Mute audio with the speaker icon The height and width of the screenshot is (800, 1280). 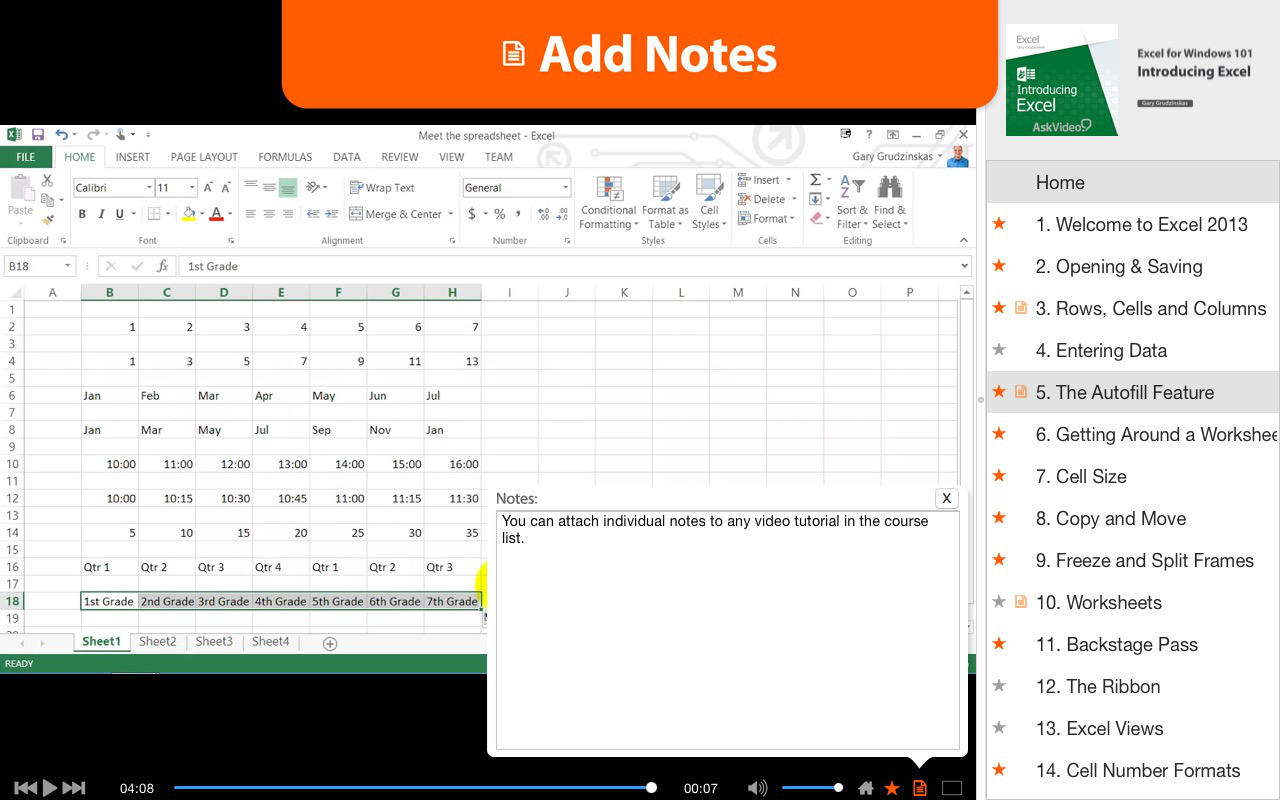pyautogui.click(x=758, y=788)
